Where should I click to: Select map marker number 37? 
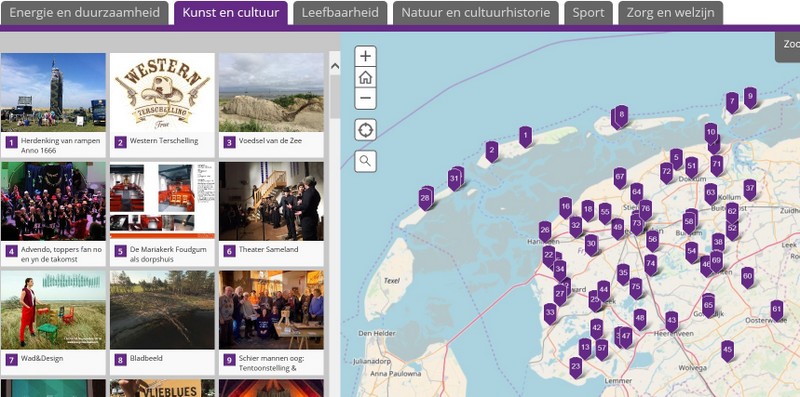click(749, 189)
